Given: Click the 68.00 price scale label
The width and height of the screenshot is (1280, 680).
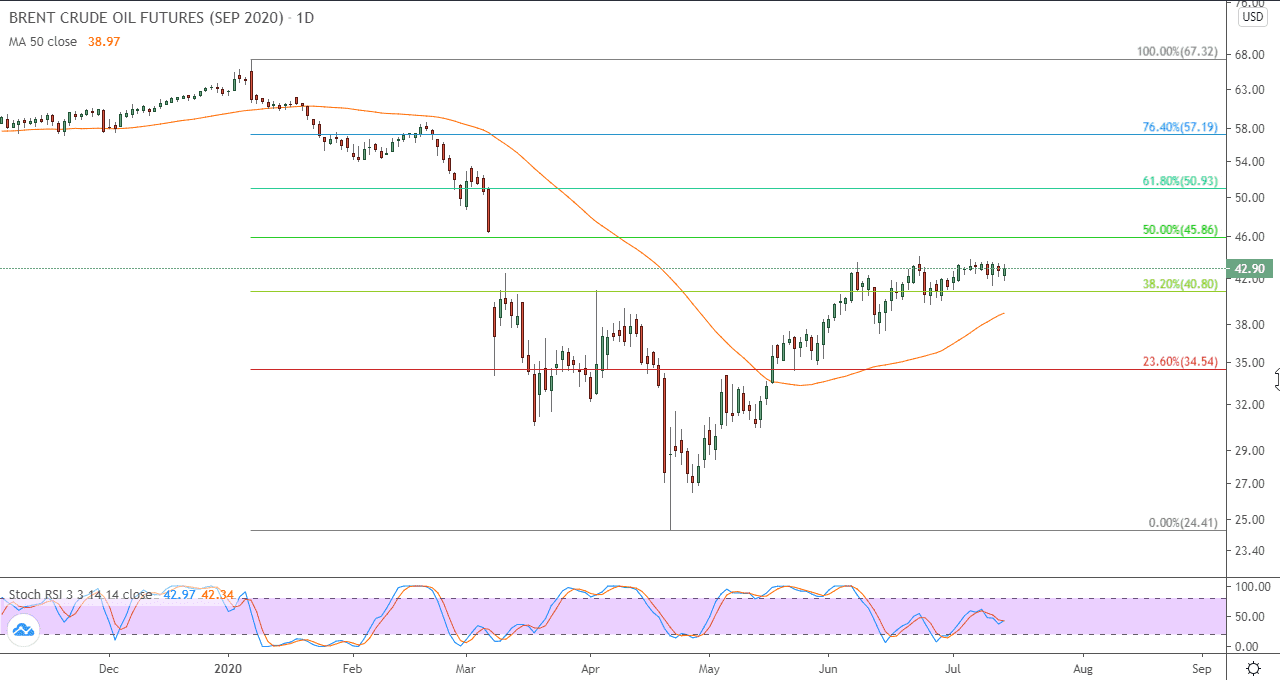Looking at the screenshot, I should point(1251,55).
